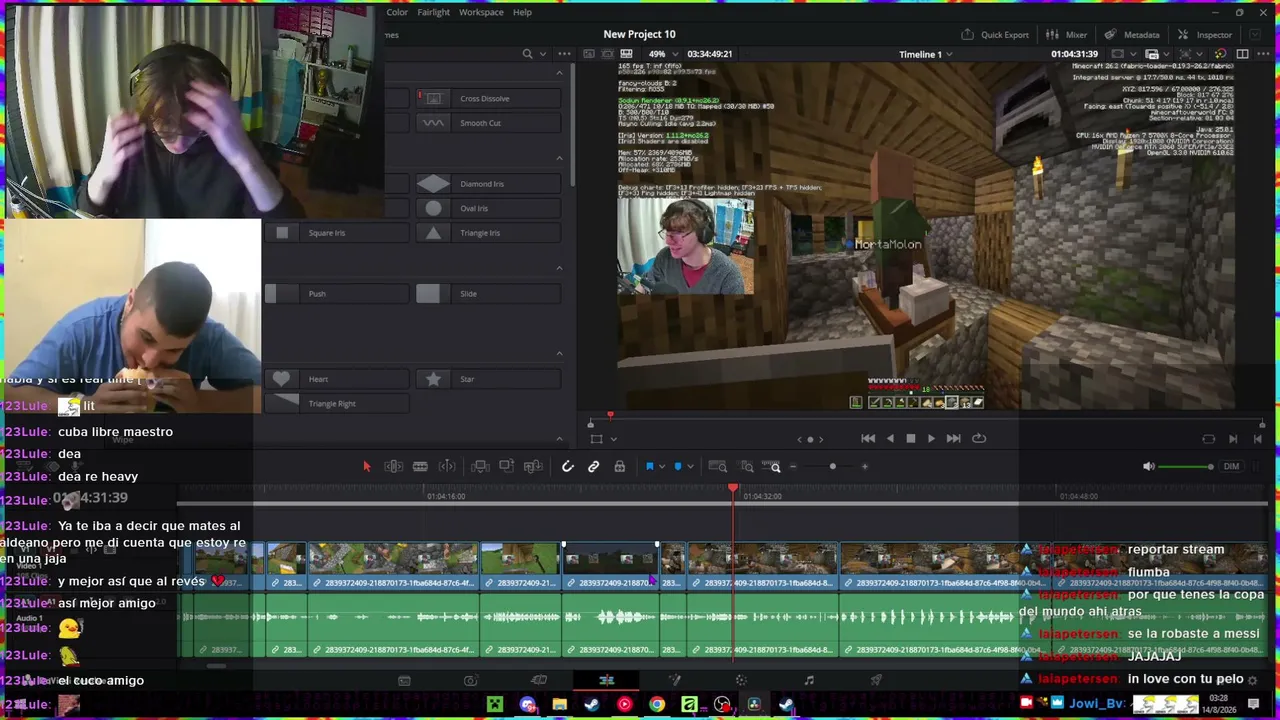The height and width of the screenshot is (720, 1280).
Task: Switch to the Edit page tab
Action: point(607,681)
